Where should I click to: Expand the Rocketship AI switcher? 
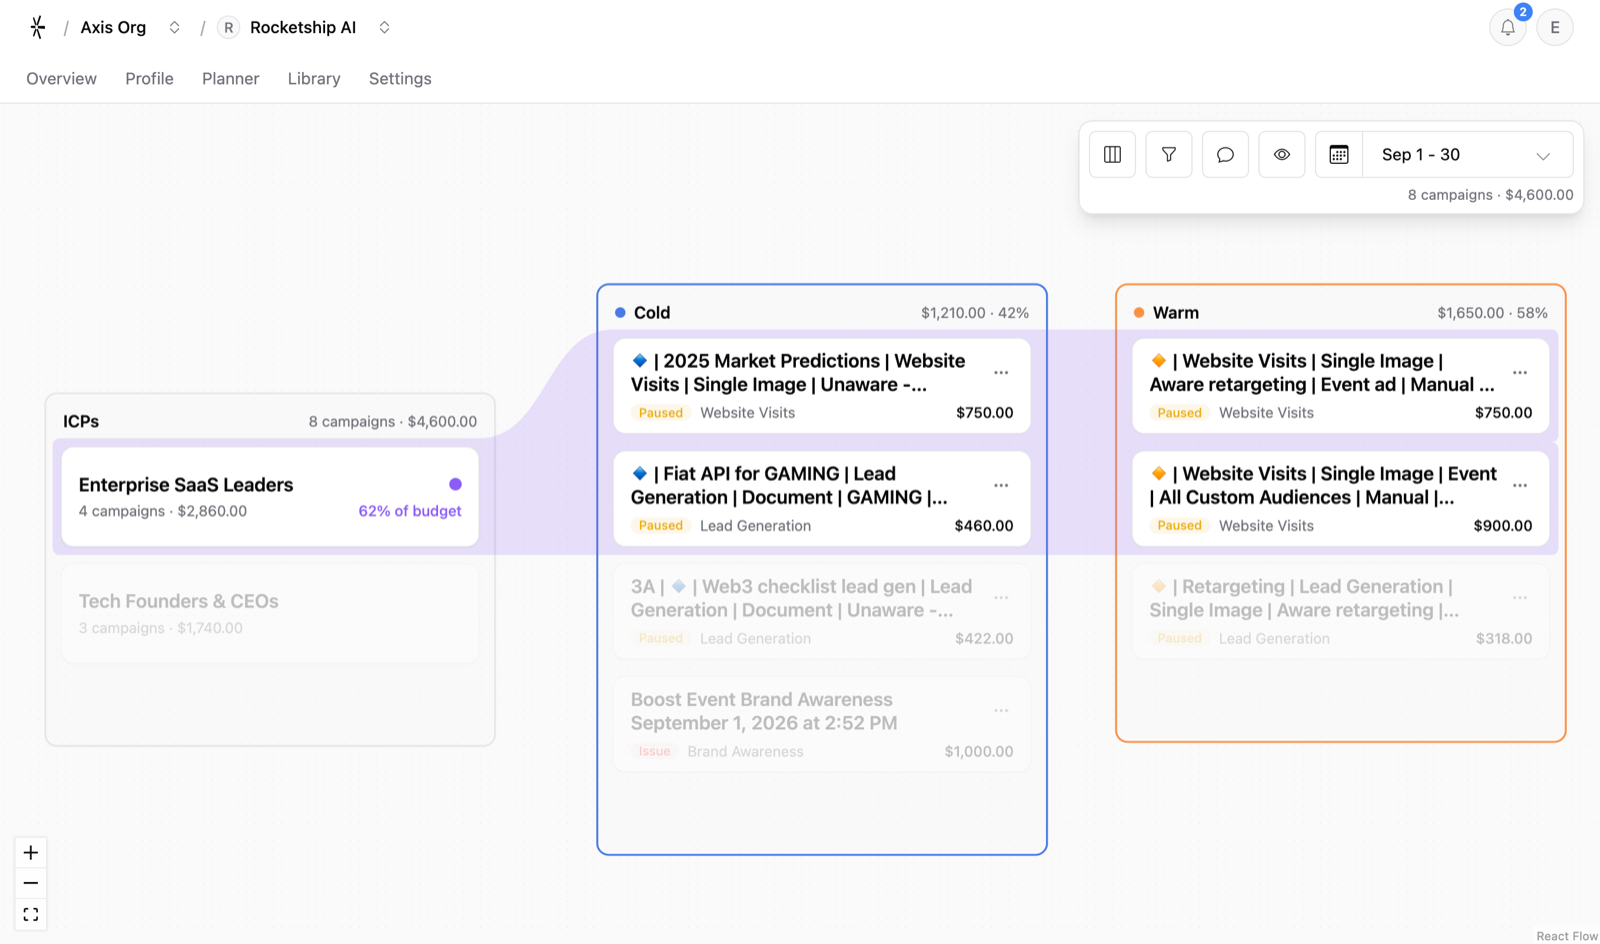(x=384, y=28)
